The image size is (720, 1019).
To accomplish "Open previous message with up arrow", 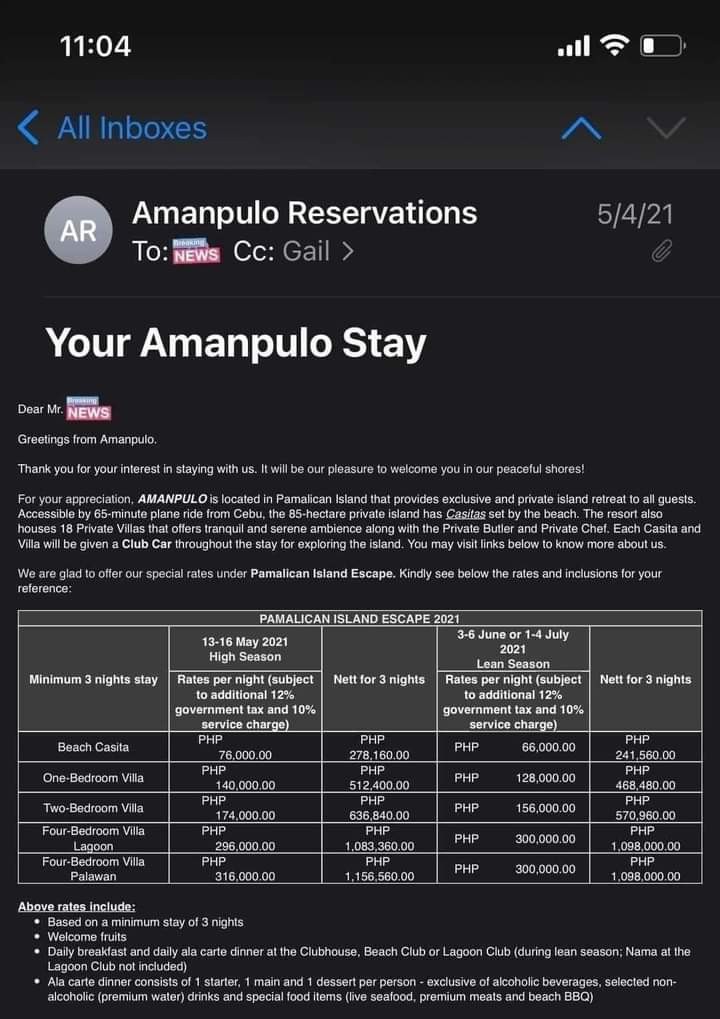I will click(581, 129).
